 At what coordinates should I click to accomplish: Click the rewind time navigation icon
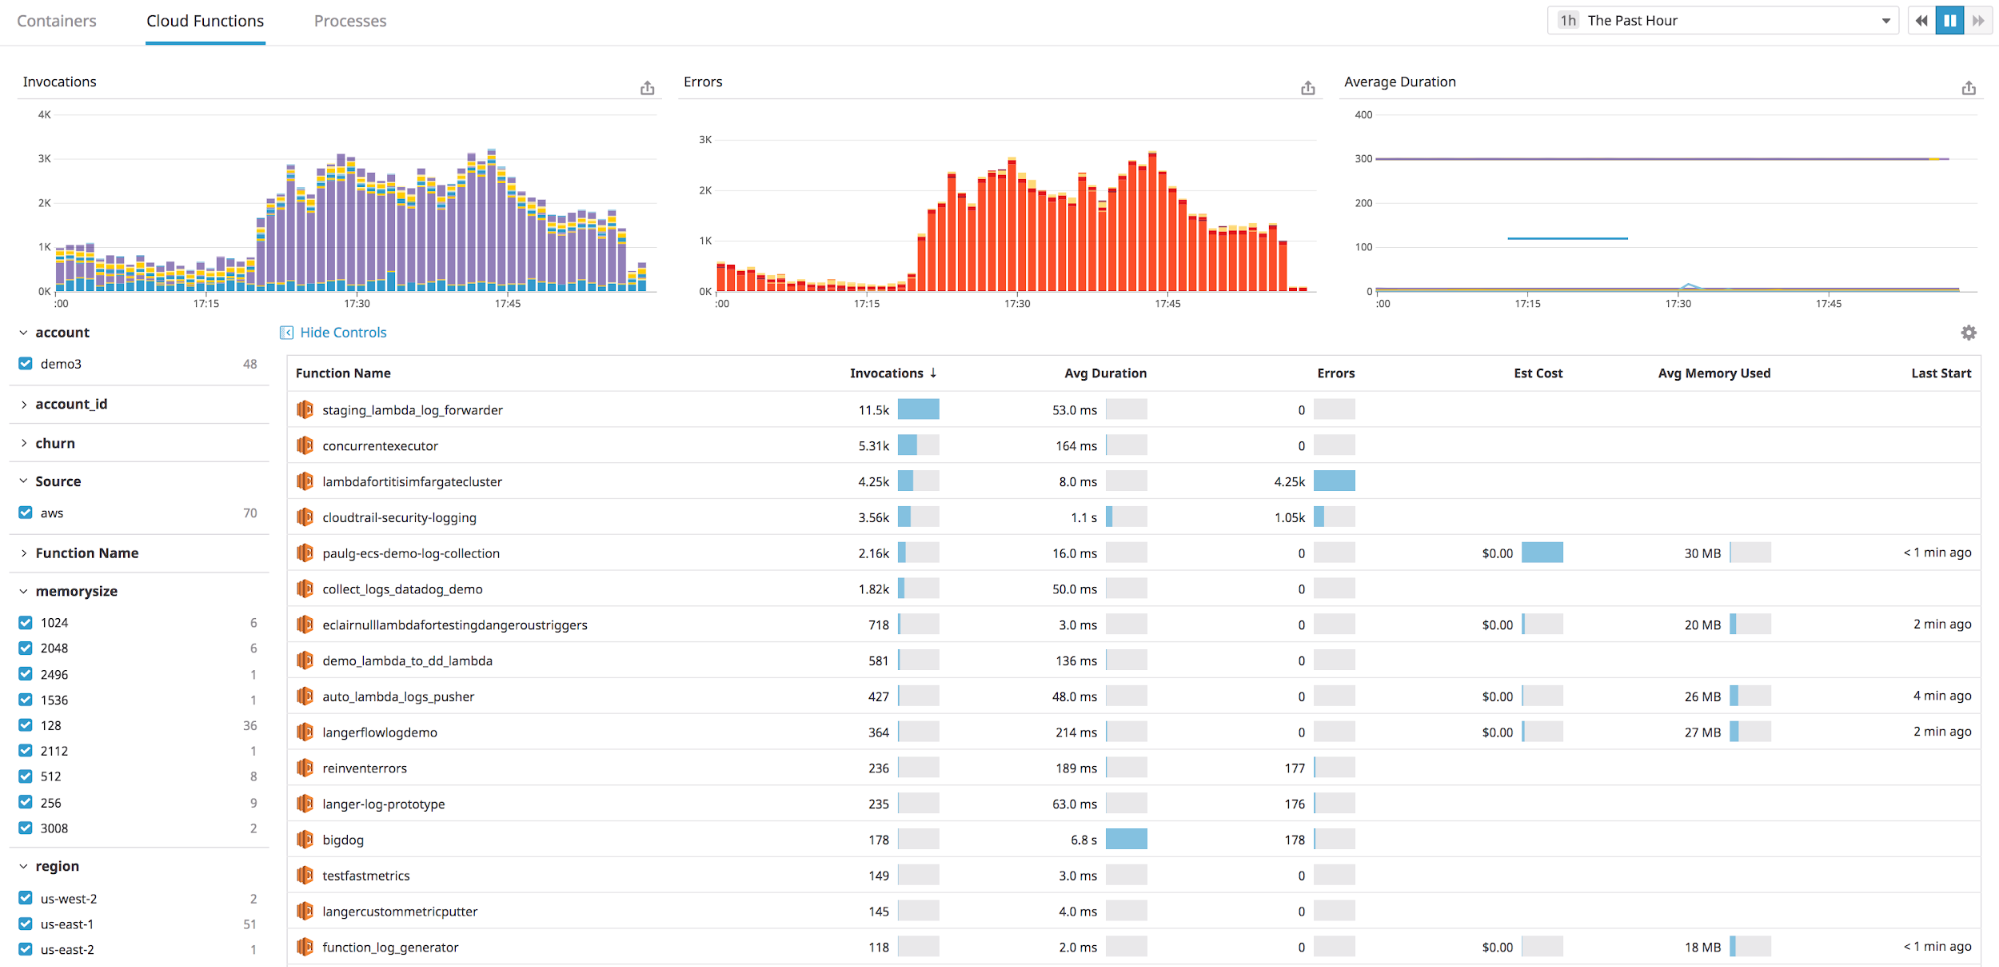pos(1921,20)
